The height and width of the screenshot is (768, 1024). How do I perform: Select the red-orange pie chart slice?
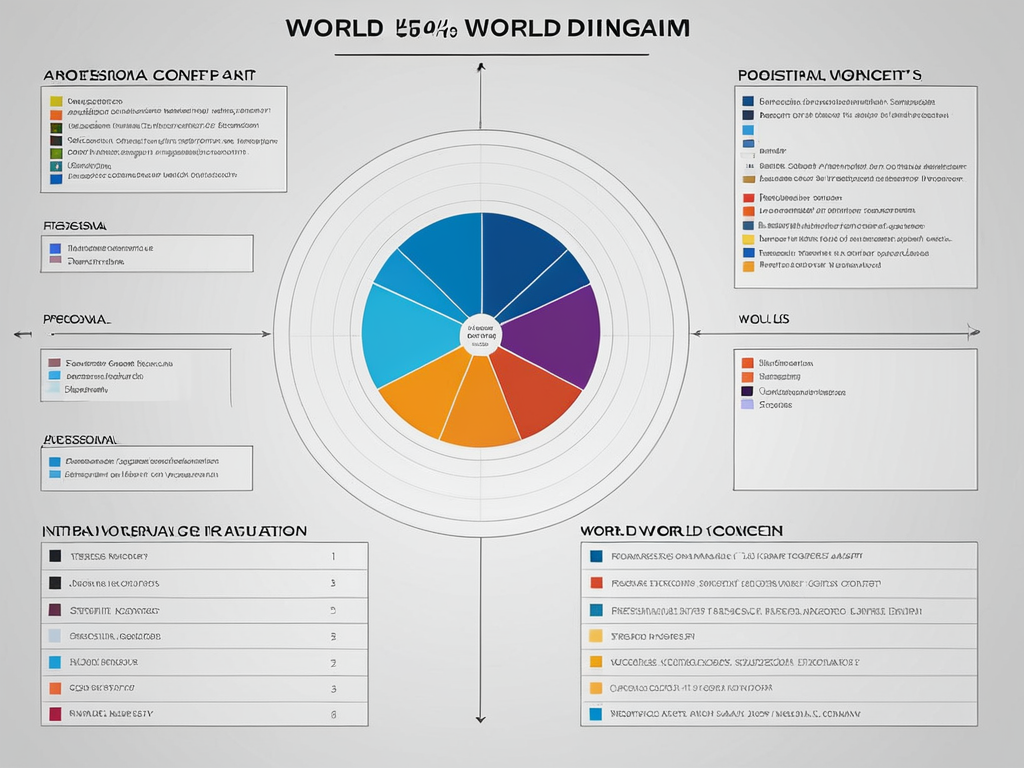pyautogui.click(x=530, y=390)
